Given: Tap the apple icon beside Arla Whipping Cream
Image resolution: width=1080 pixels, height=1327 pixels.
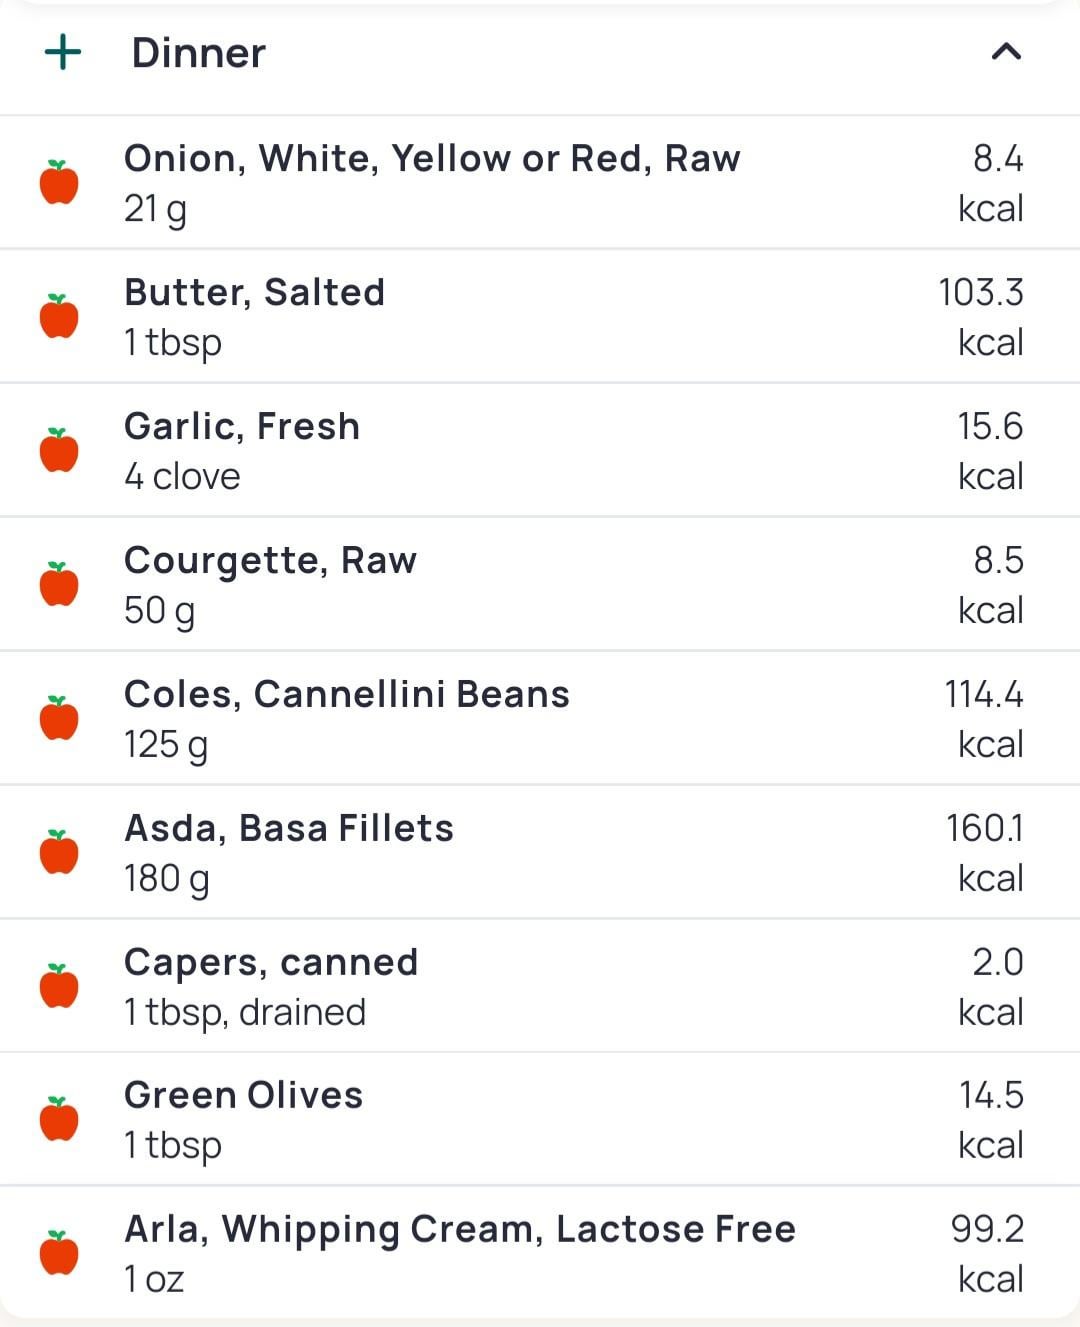Looking at the screenshot, I should (x=59, y=1253).
